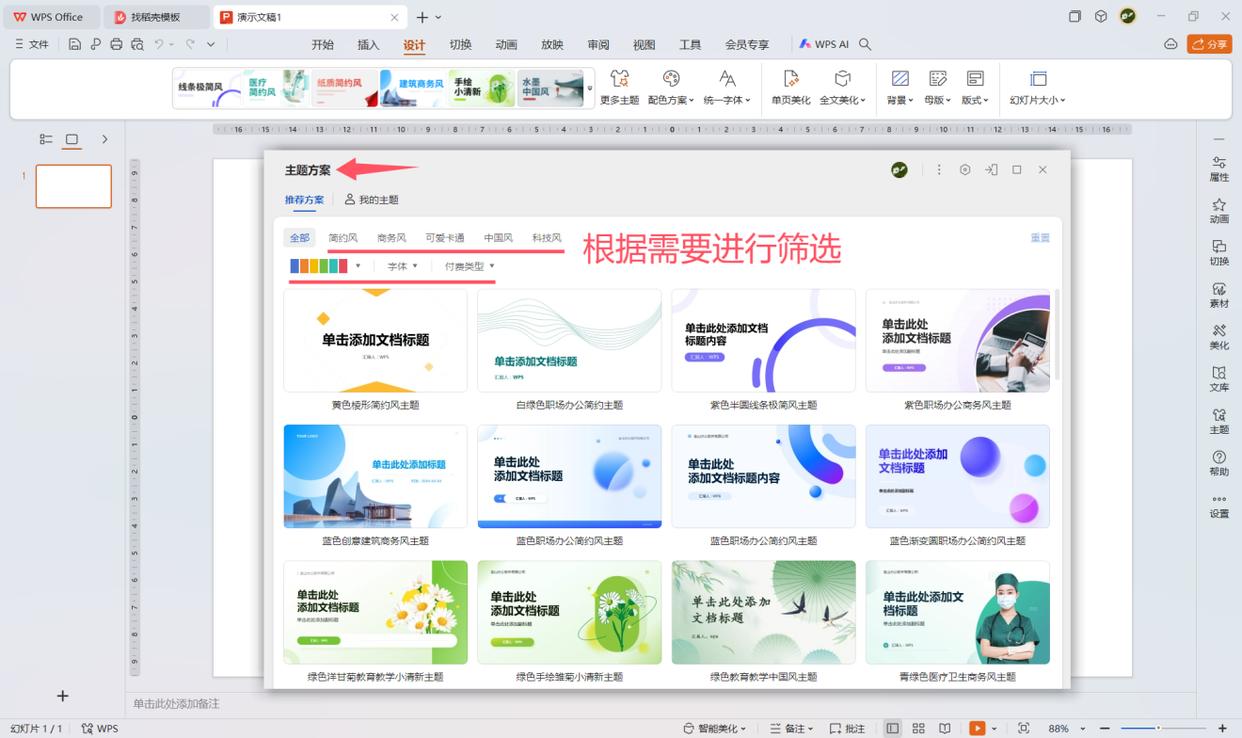This screenshot has height=738, width=1242.
Task: Toggle 批注 comments in status bar
Action: [x=847, y=728]
